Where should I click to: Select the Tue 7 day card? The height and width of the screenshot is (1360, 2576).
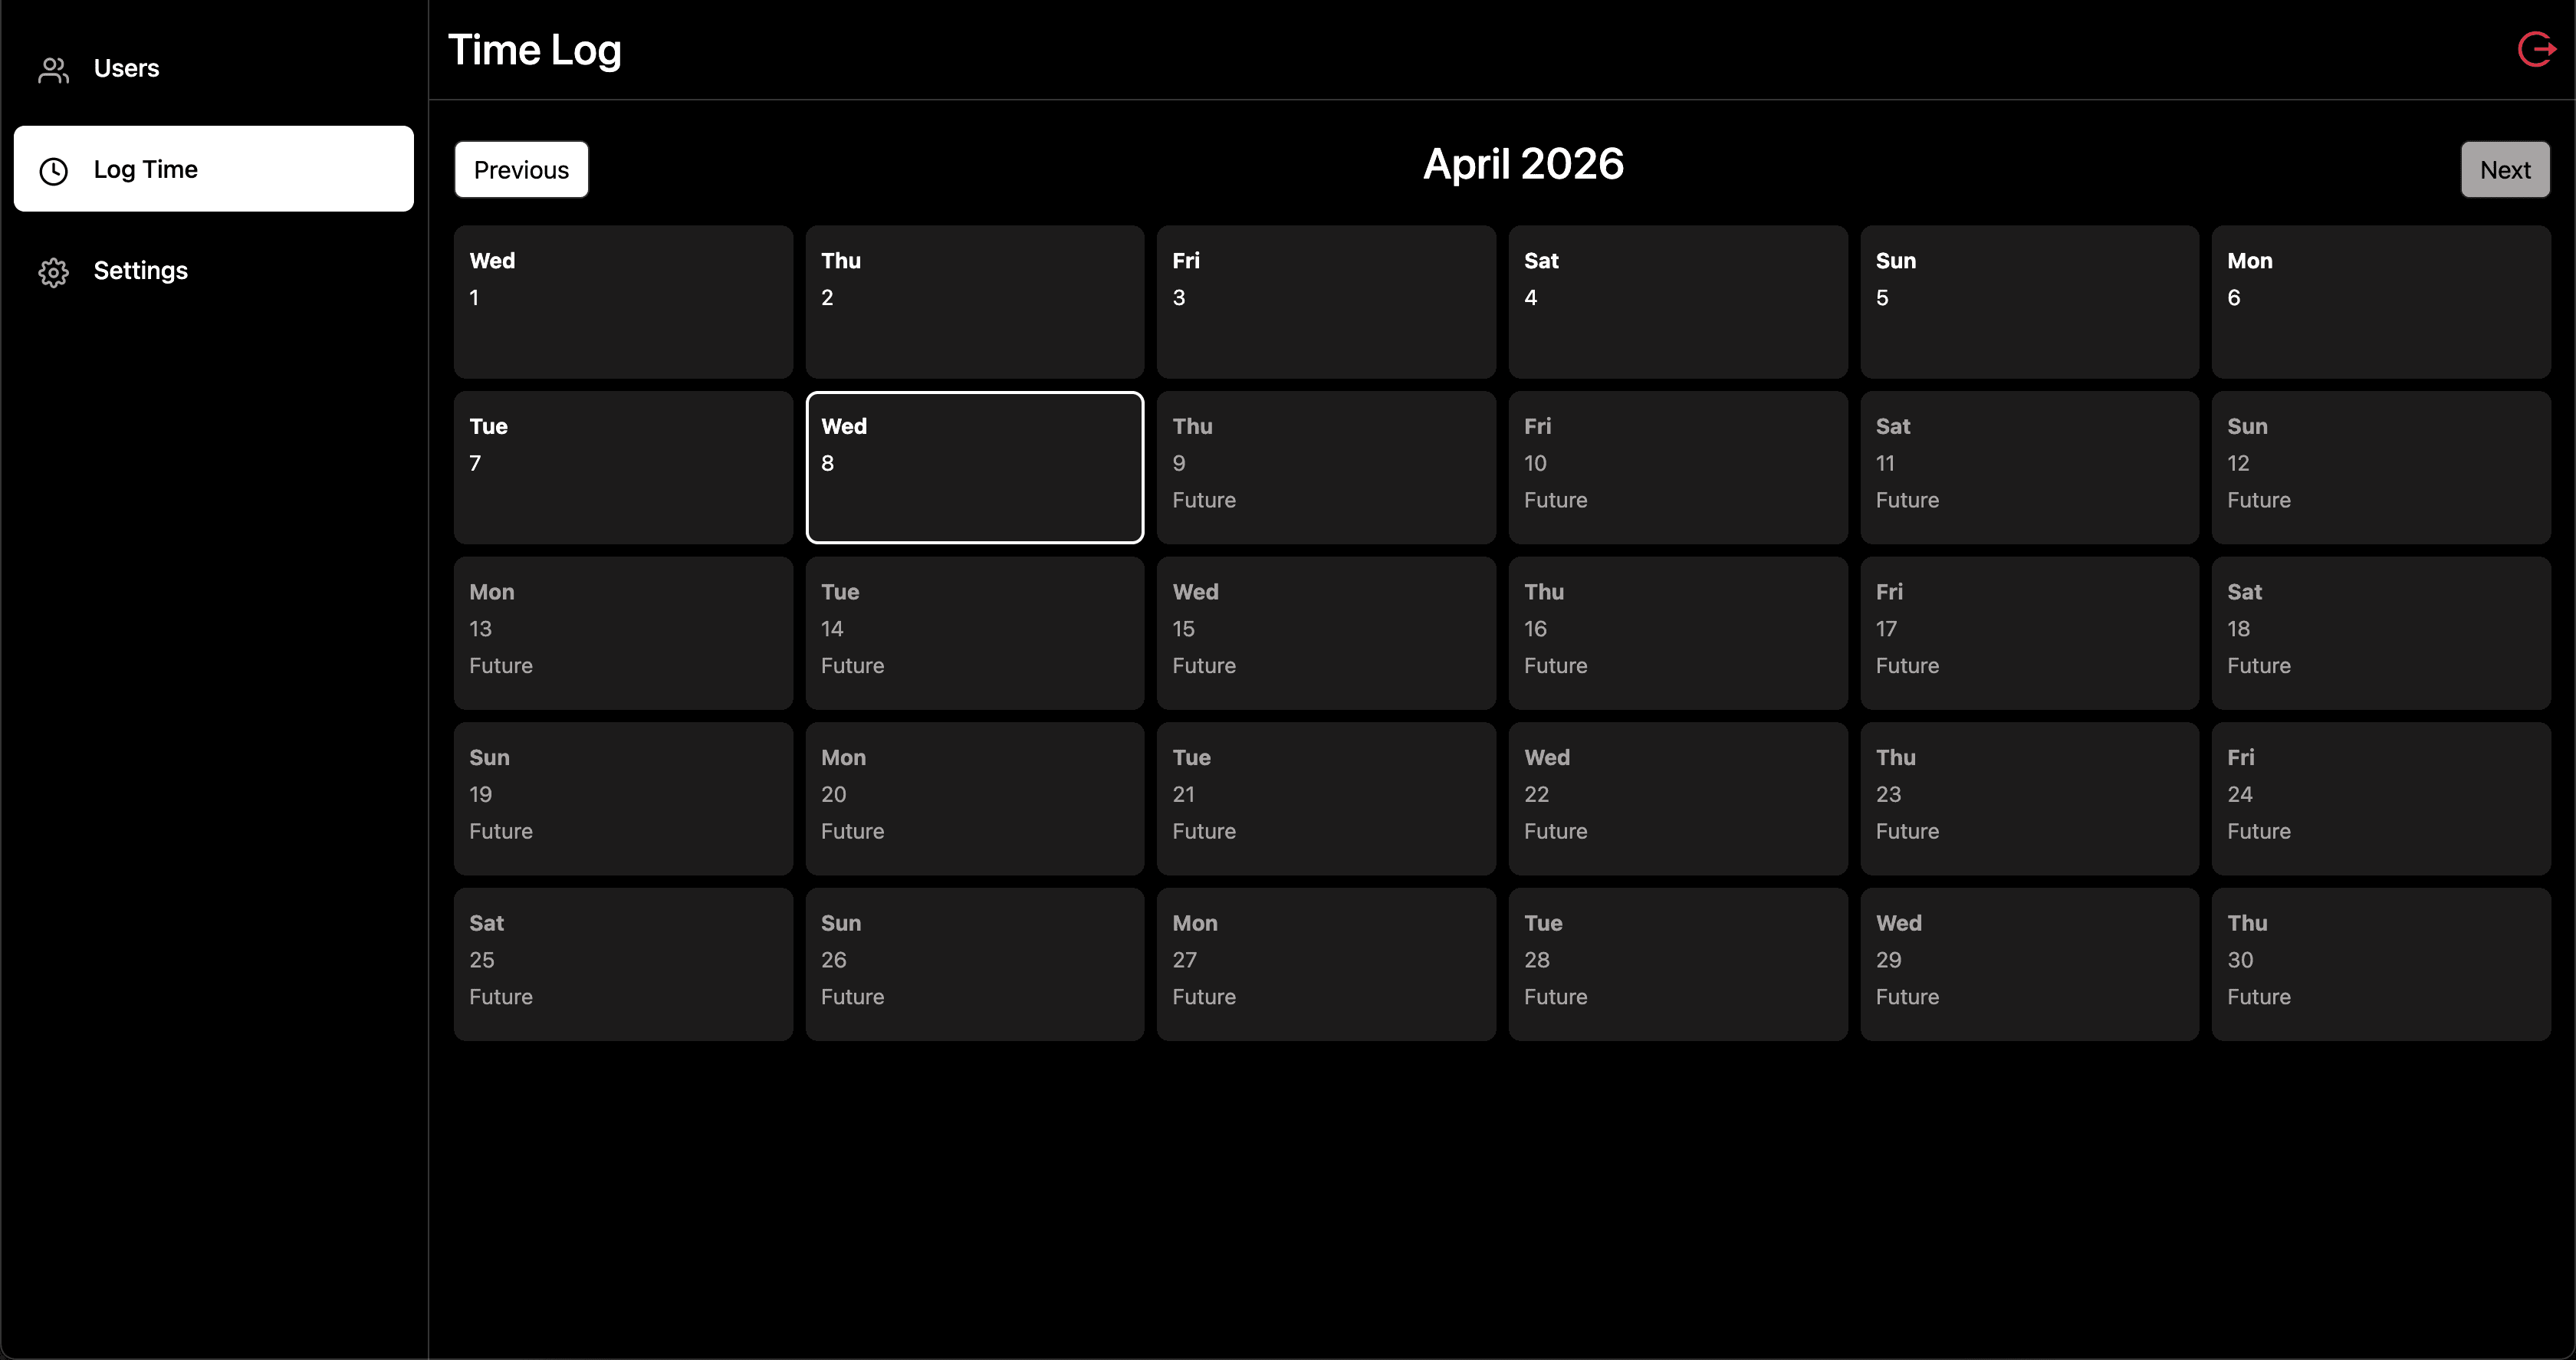tap(623, 468)
